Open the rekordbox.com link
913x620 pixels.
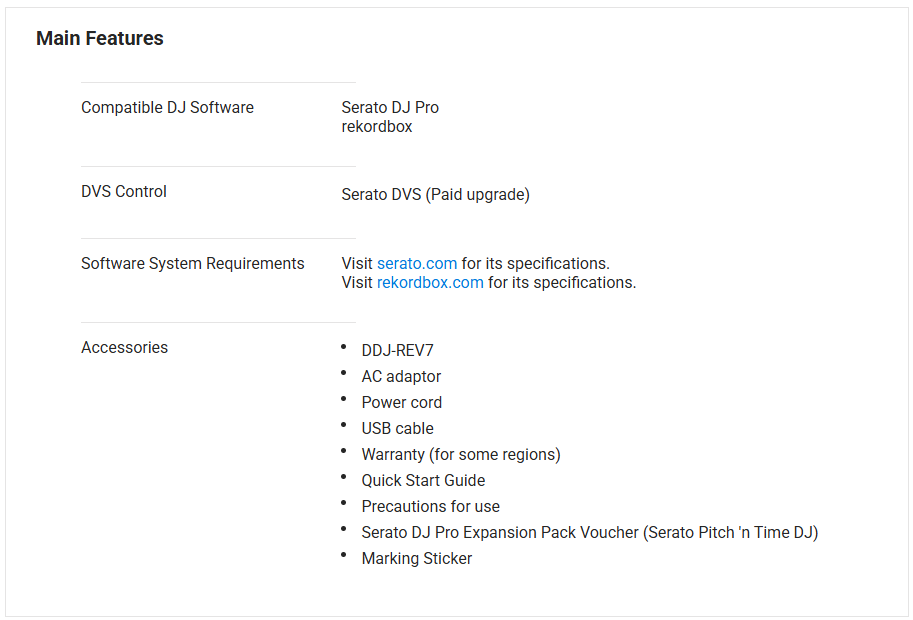[x=430, y=283]
